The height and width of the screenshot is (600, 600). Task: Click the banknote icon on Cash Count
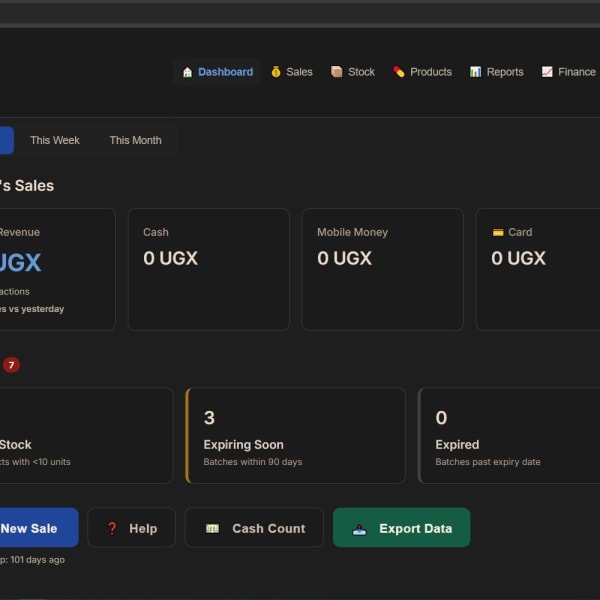[x=212, y=528]
